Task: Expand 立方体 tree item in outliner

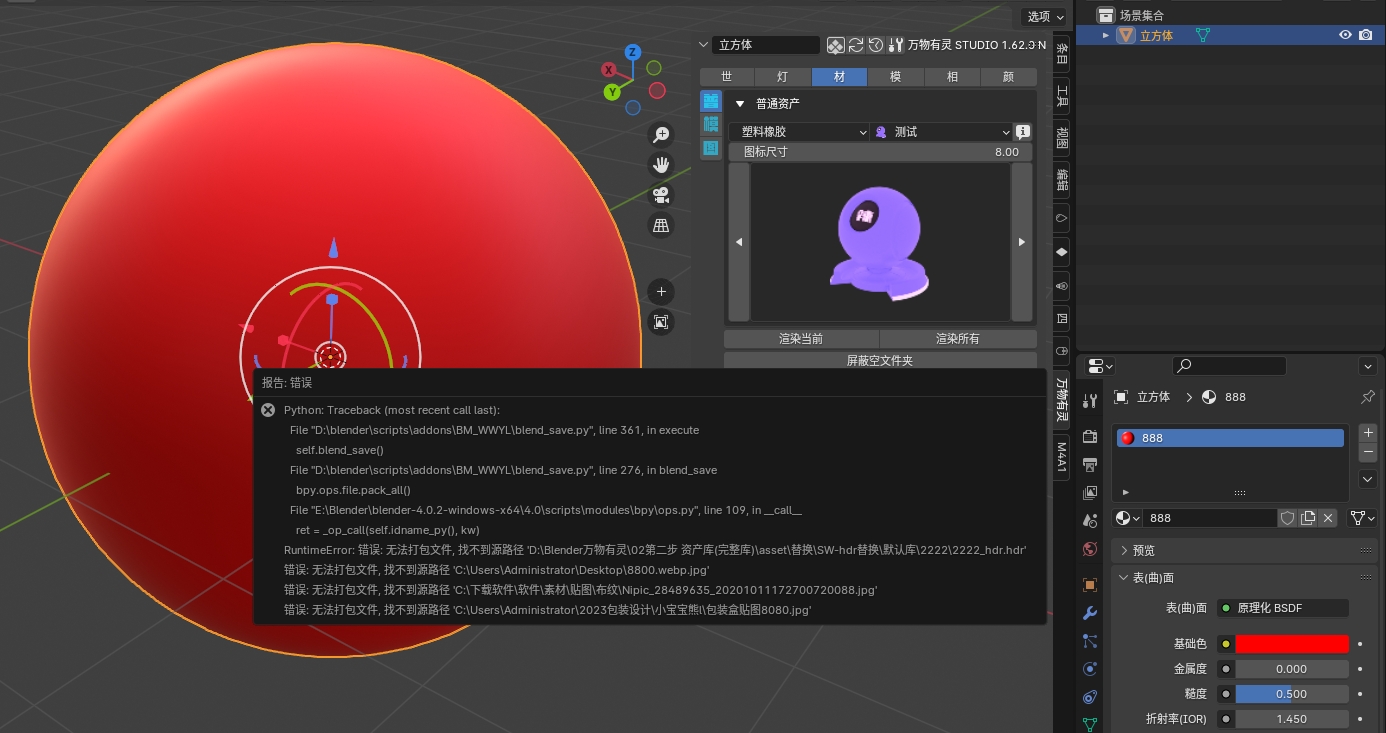Action: point(1106,35)
